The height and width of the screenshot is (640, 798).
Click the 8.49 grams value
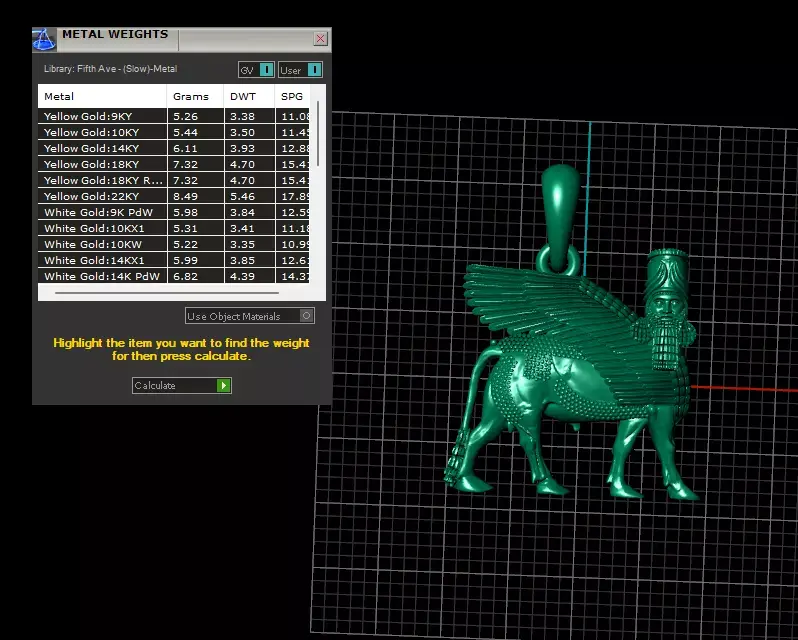185,196
